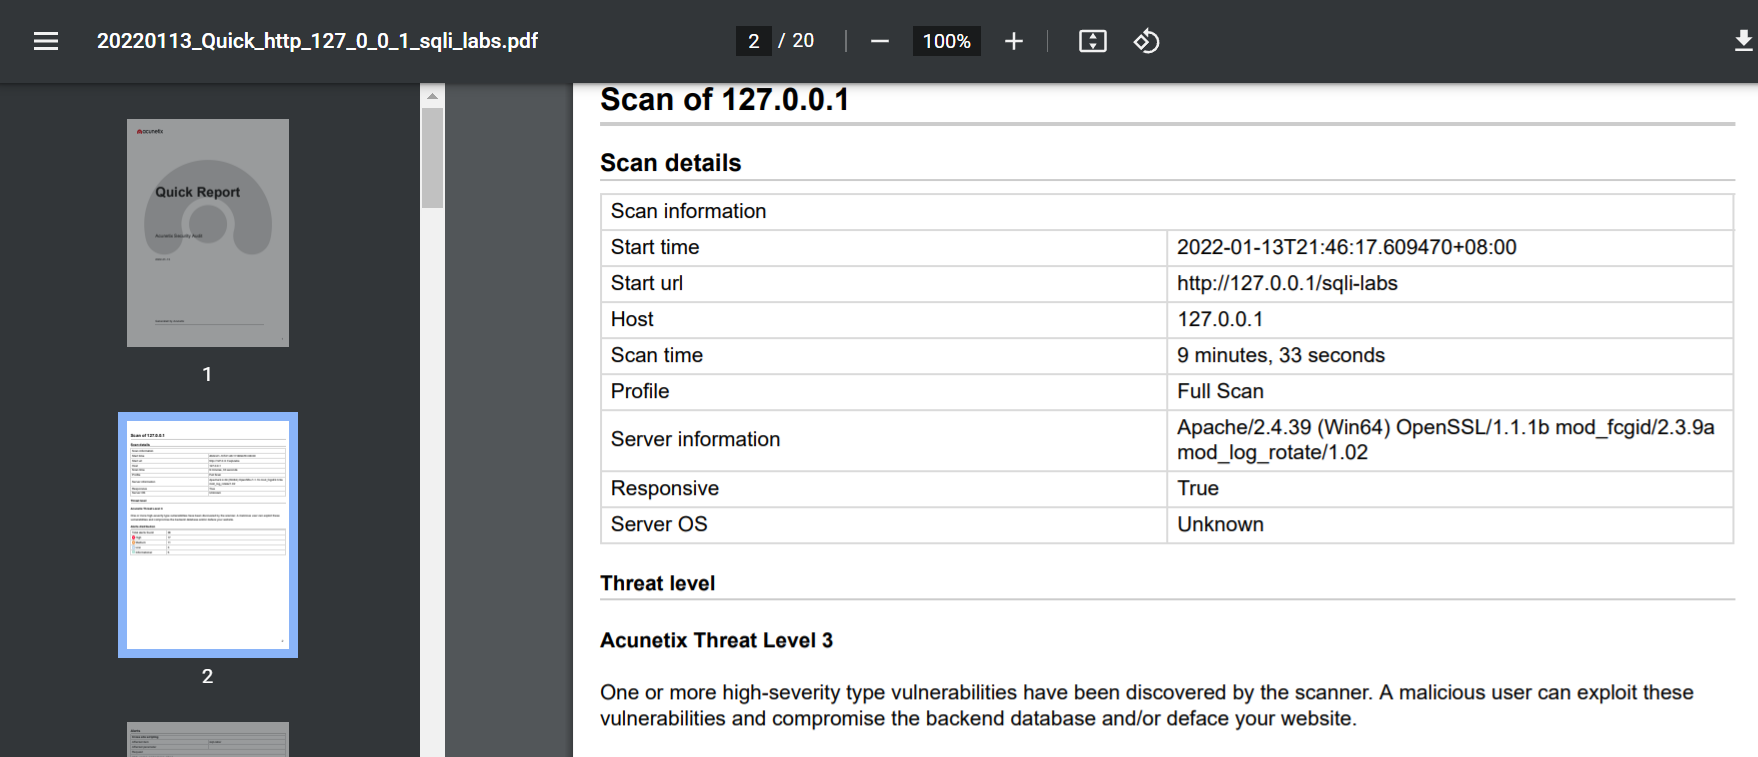The height and width of the screenshot is (757, 1758).
Task: Open page 1 Quick Report thumbnail
Action: click(x=208, y=233)
